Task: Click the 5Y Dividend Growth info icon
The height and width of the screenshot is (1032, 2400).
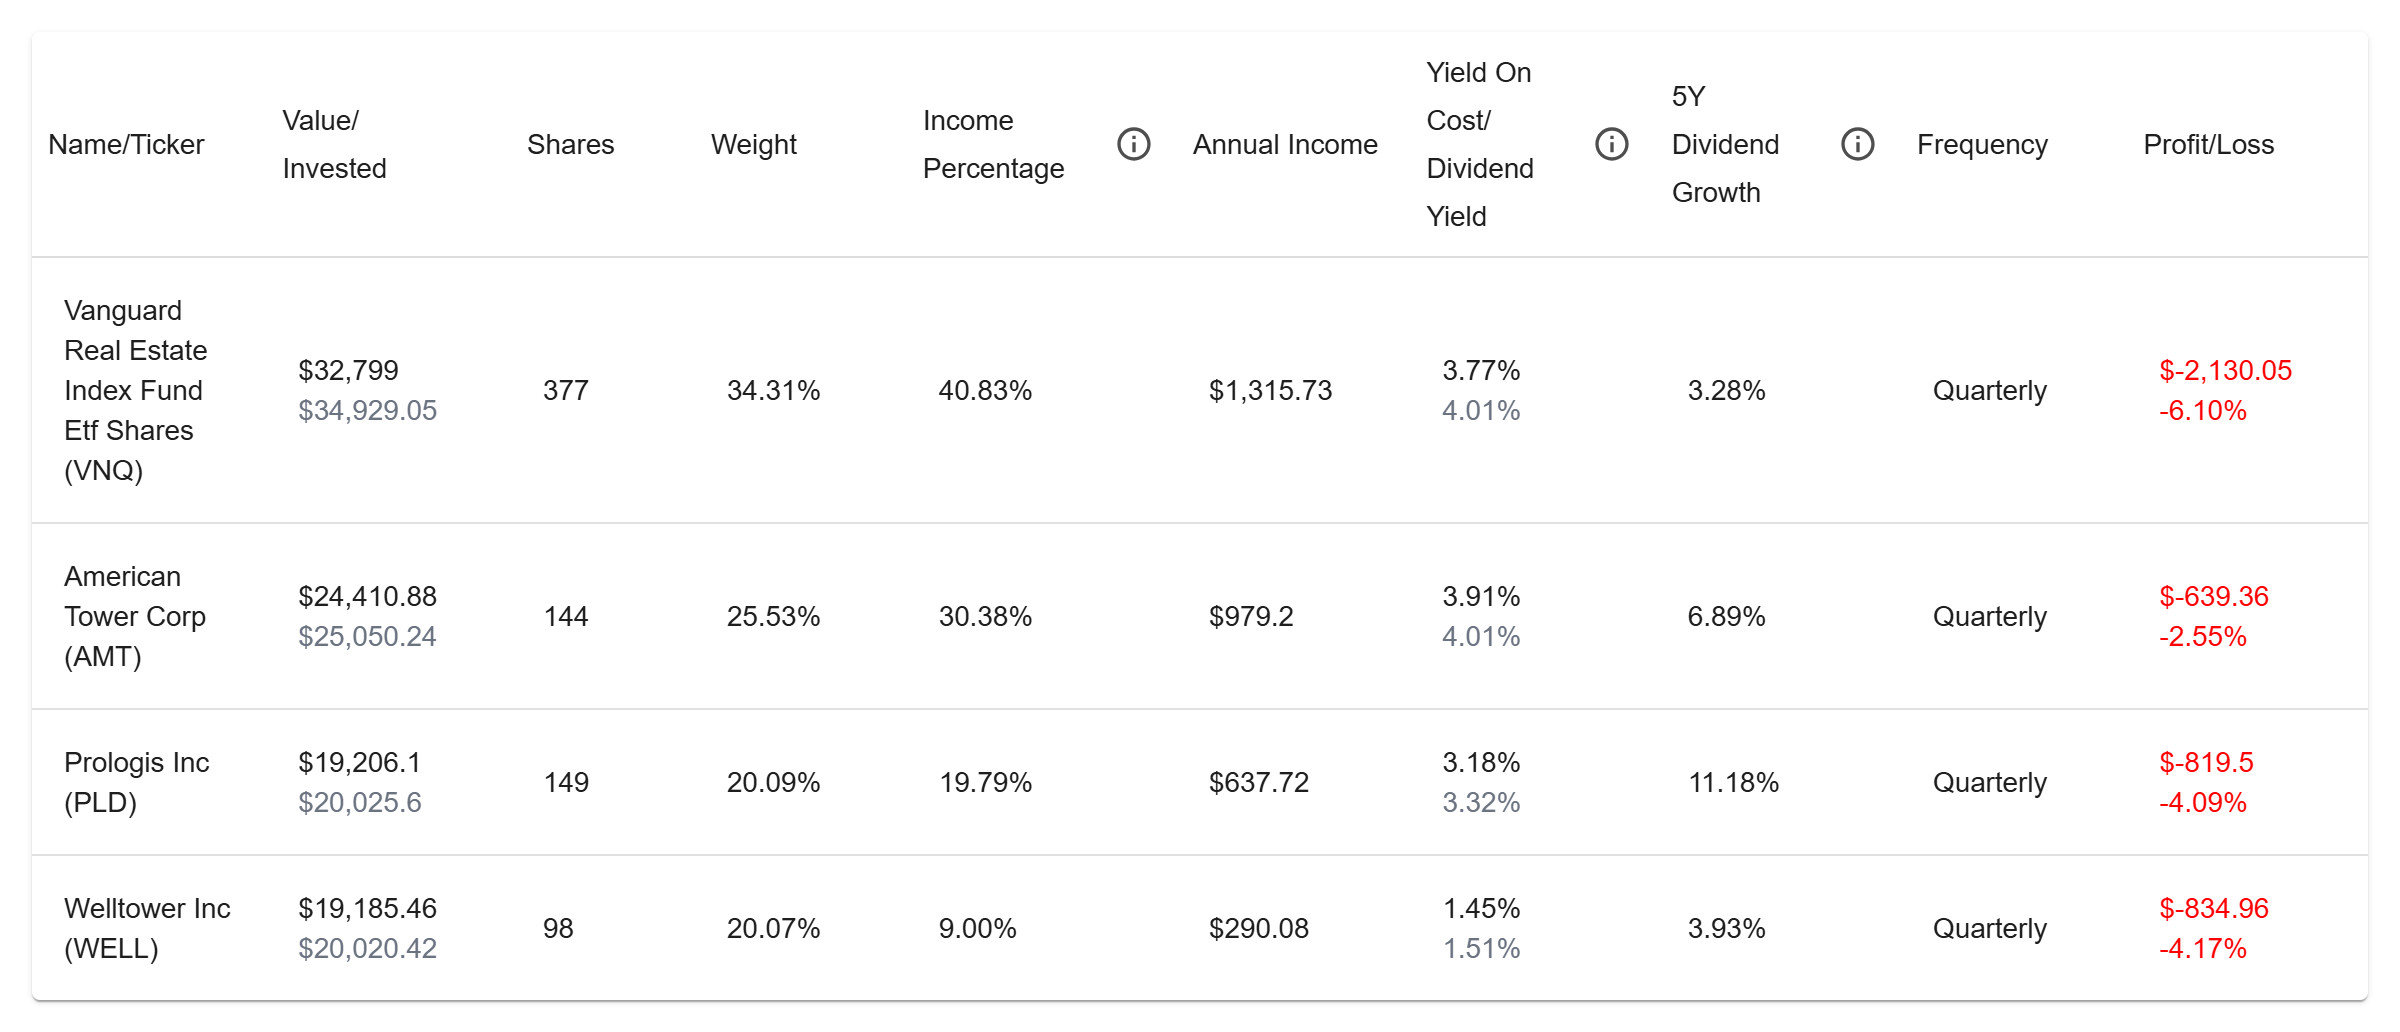Action: pos(1857,144)
